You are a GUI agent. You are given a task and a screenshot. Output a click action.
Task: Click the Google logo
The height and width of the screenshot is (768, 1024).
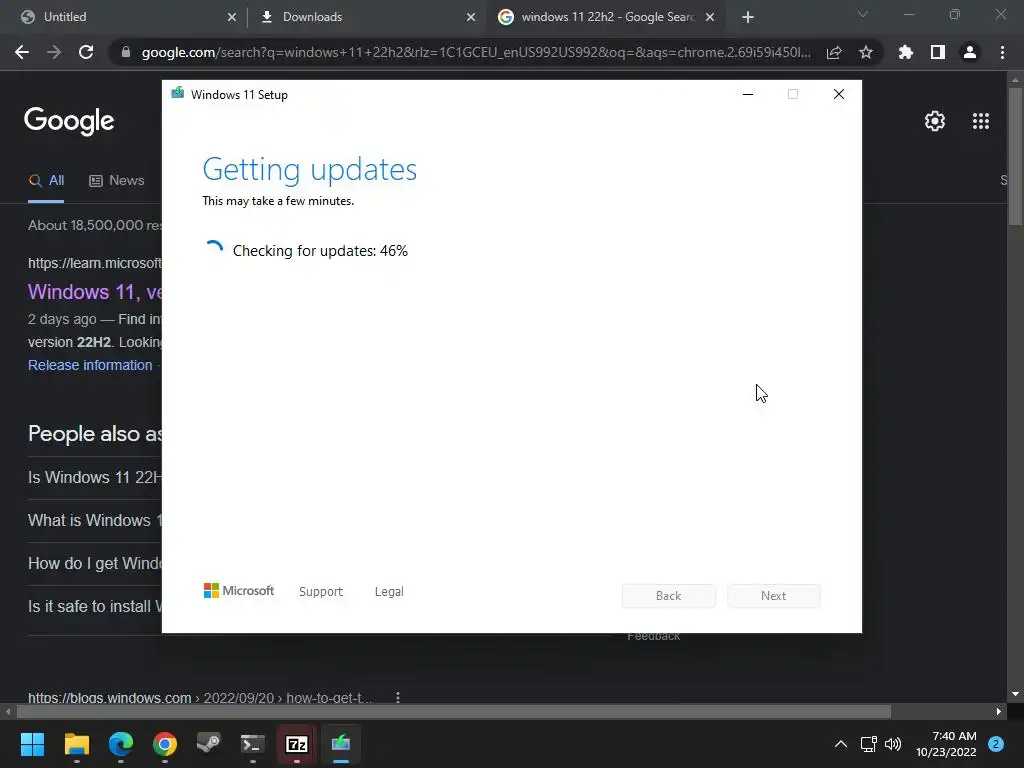pos(69,121)
